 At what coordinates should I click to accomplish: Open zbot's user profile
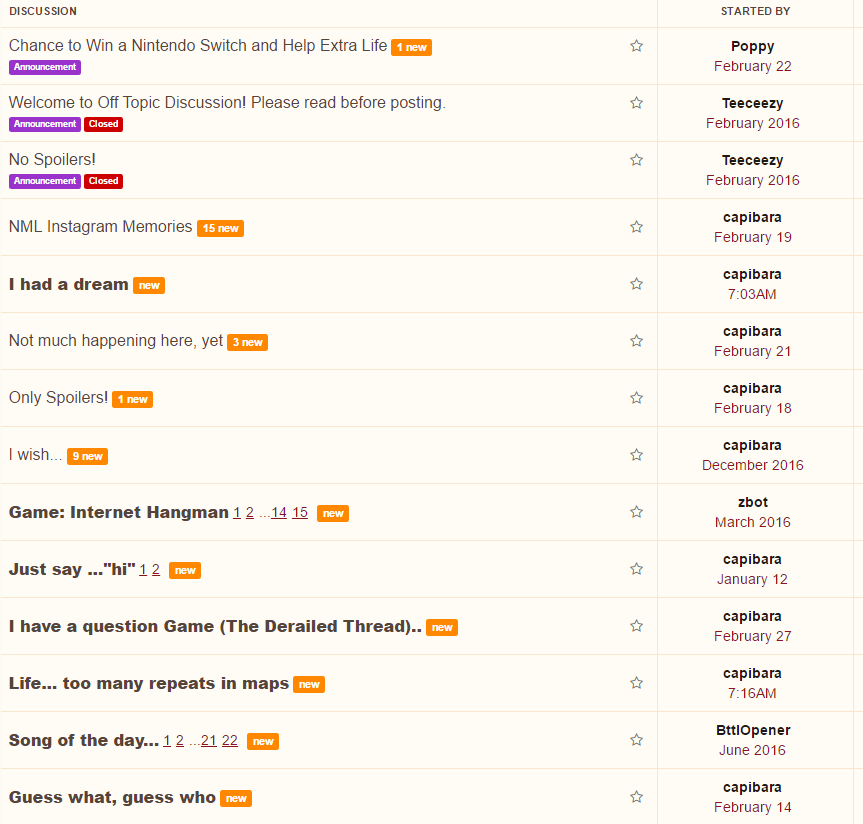click(x=752, y=502)
